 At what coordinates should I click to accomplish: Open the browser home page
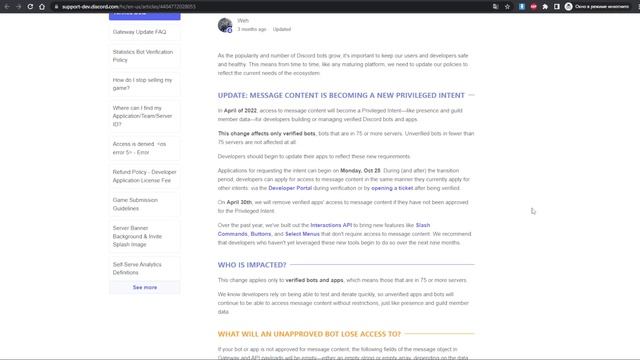coord(42,7)
